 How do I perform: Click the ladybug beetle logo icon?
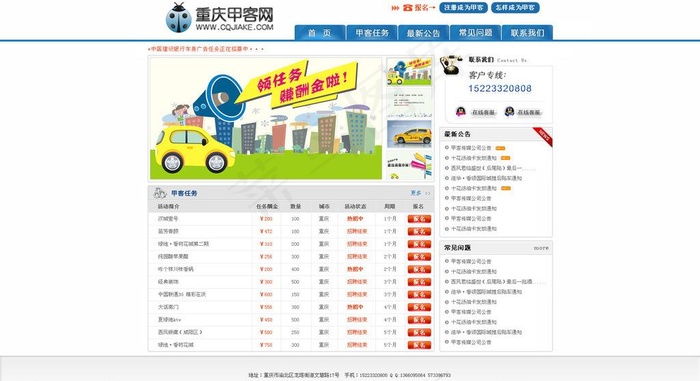point(179,18)
